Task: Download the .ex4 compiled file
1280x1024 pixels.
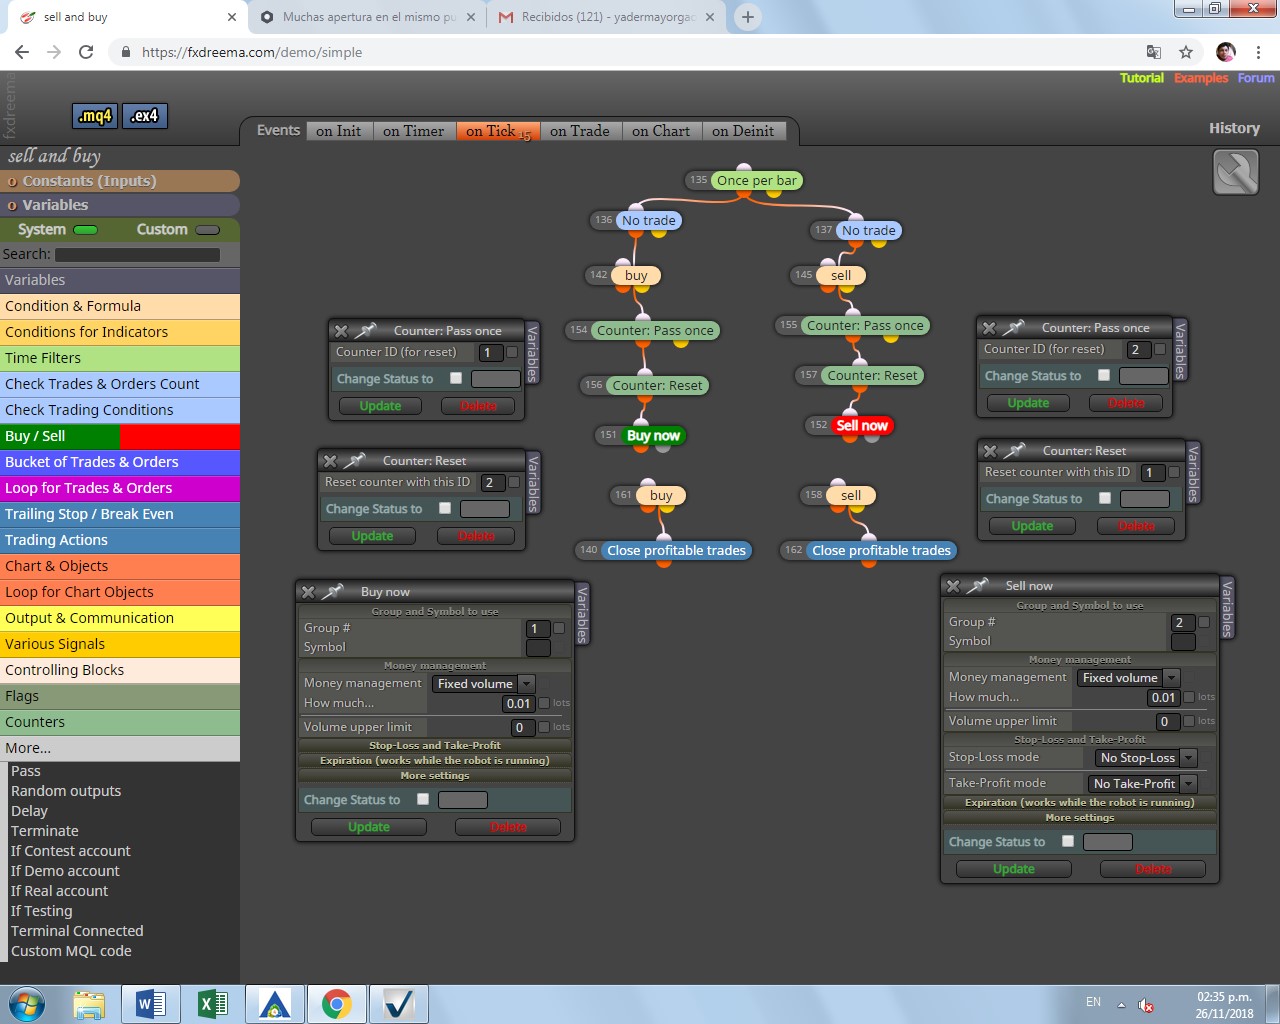Action: pos(145,116)
